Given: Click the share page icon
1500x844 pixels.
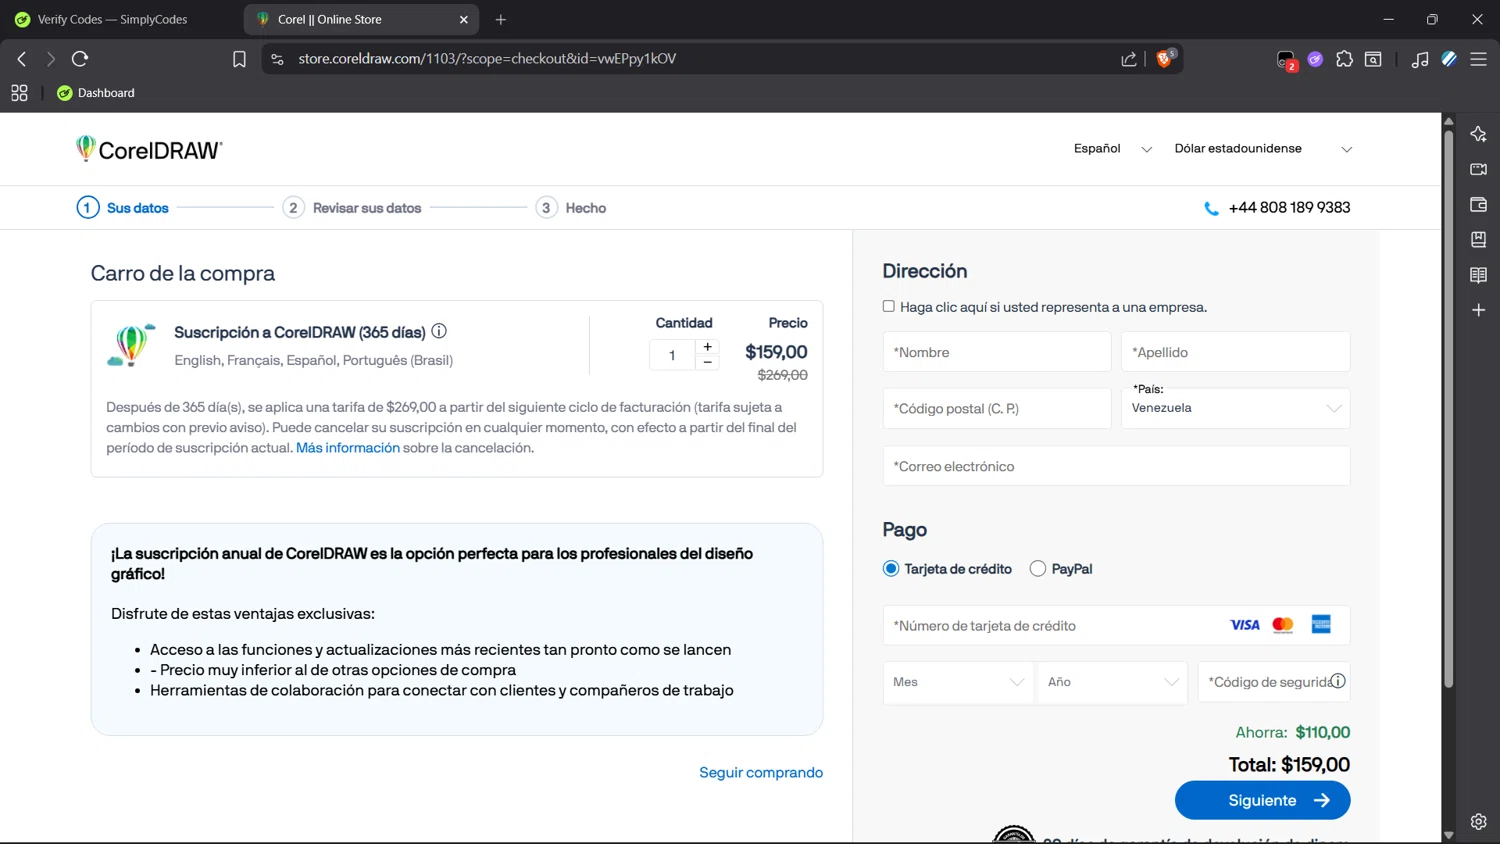Looking at the screenshot, I should [x=1129, y=59].
